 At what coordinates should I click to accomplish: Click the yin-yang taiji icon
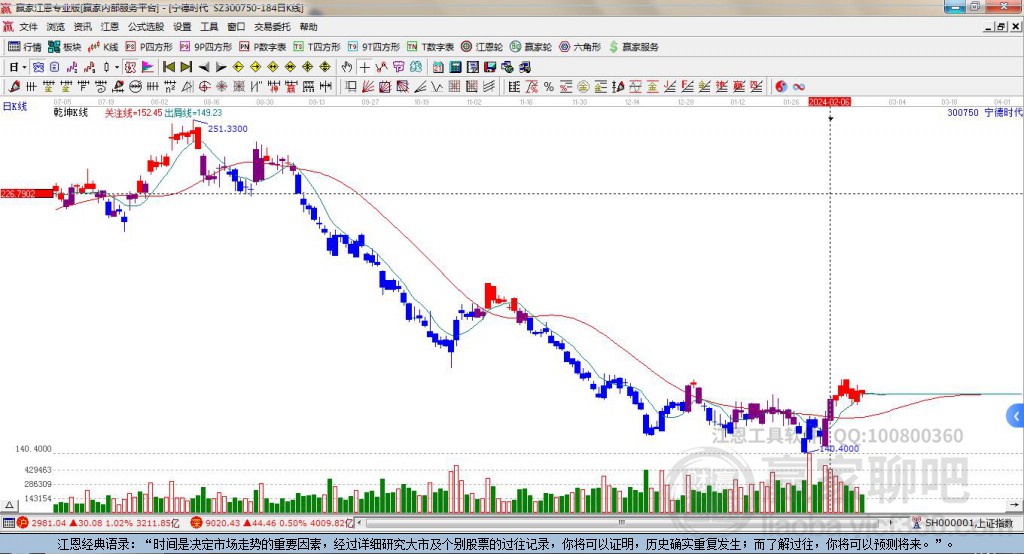pos(781,86)
